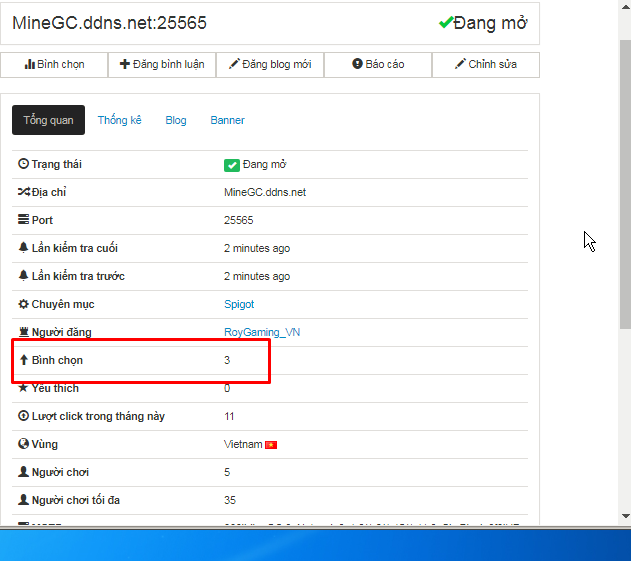Click Đăng blog mới button
The height and width of the screenshot is (561, 631).
(x=270, y=64)
